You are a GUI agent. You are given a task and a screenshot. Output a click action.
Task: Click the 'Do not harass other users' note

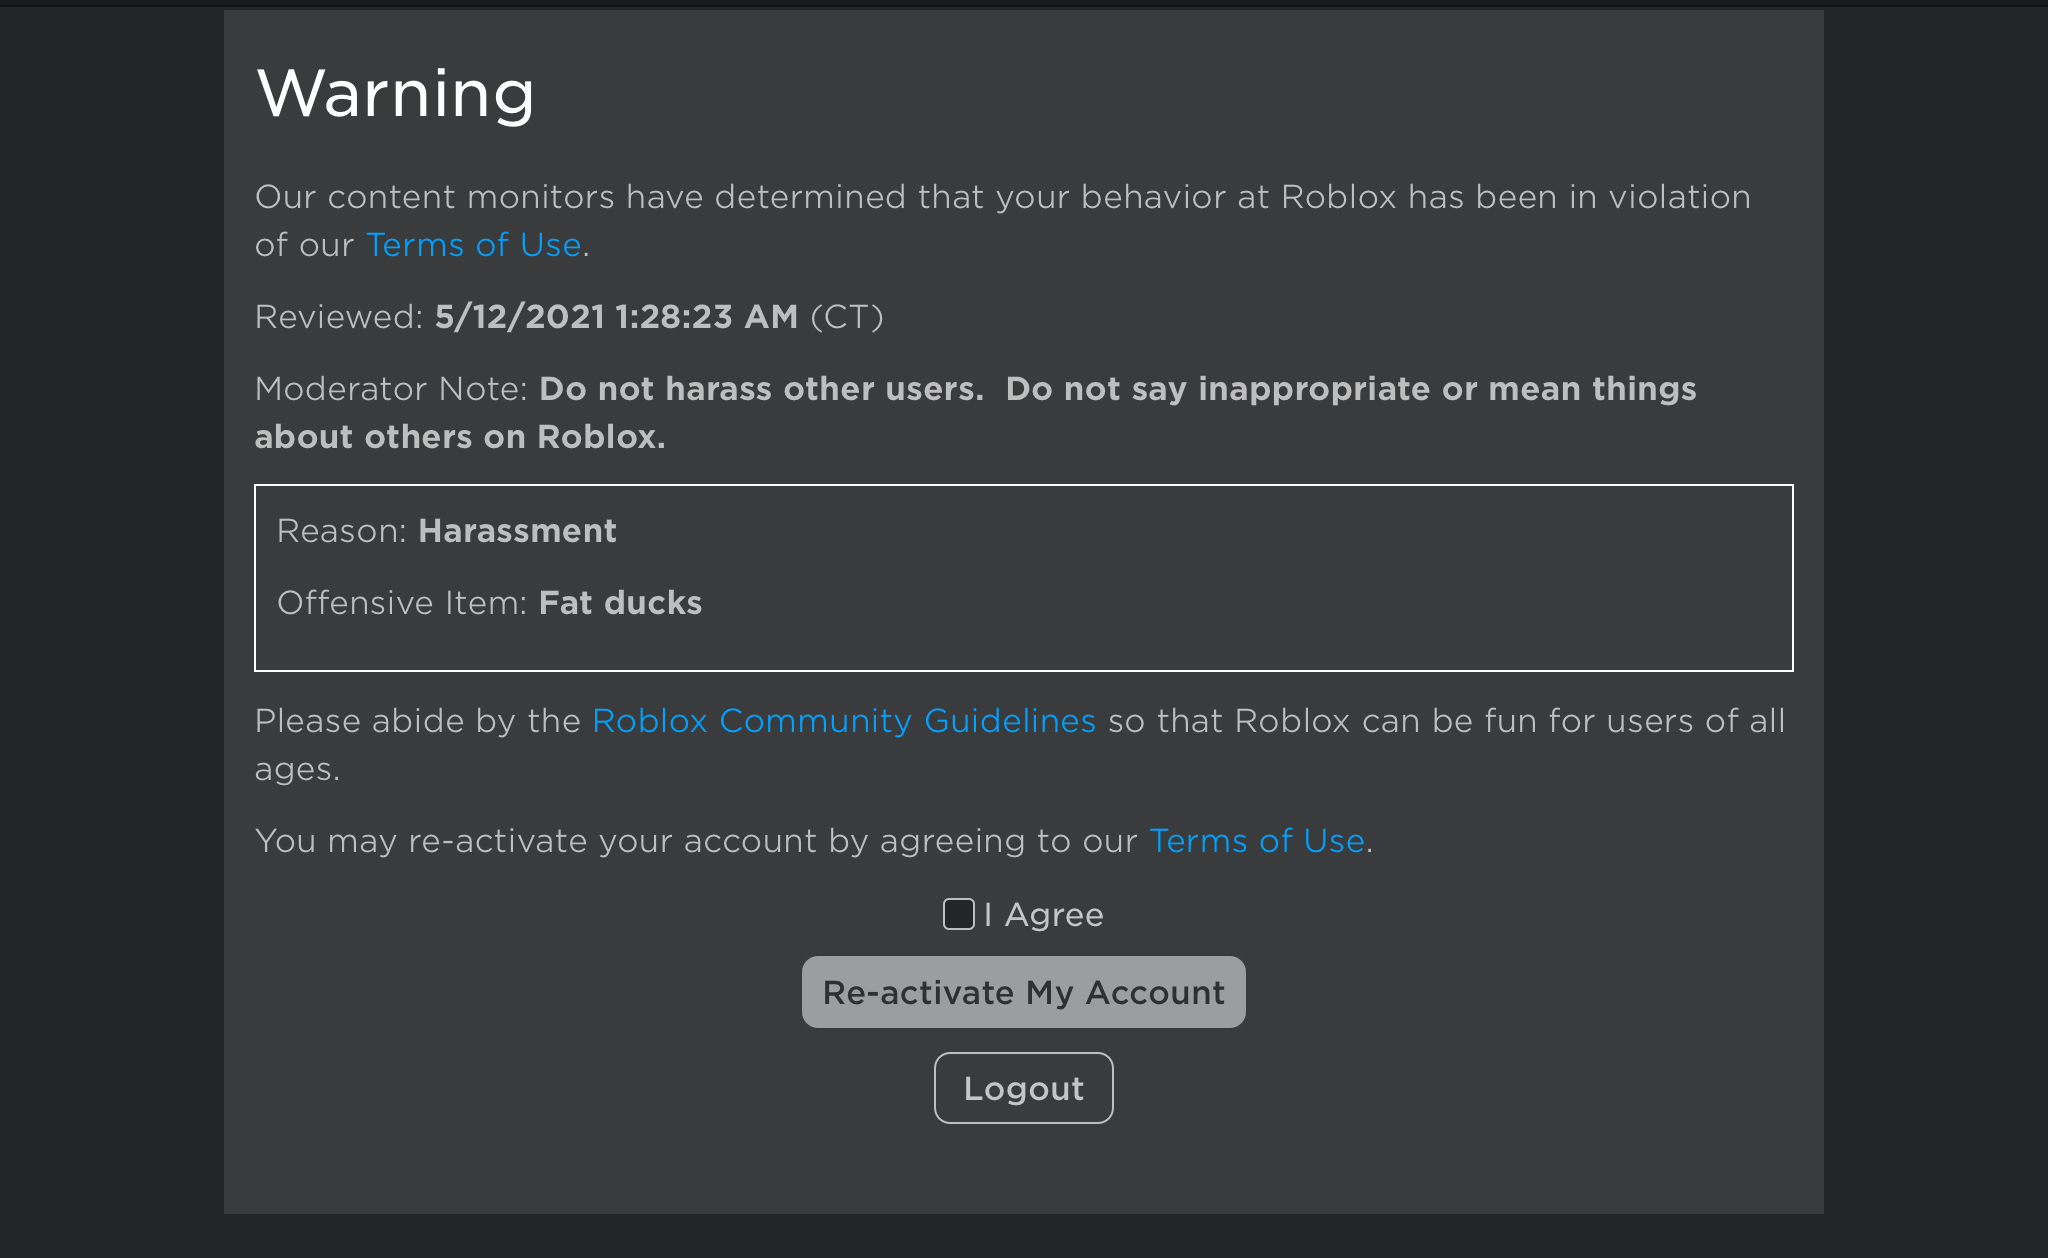pos(761,389)
